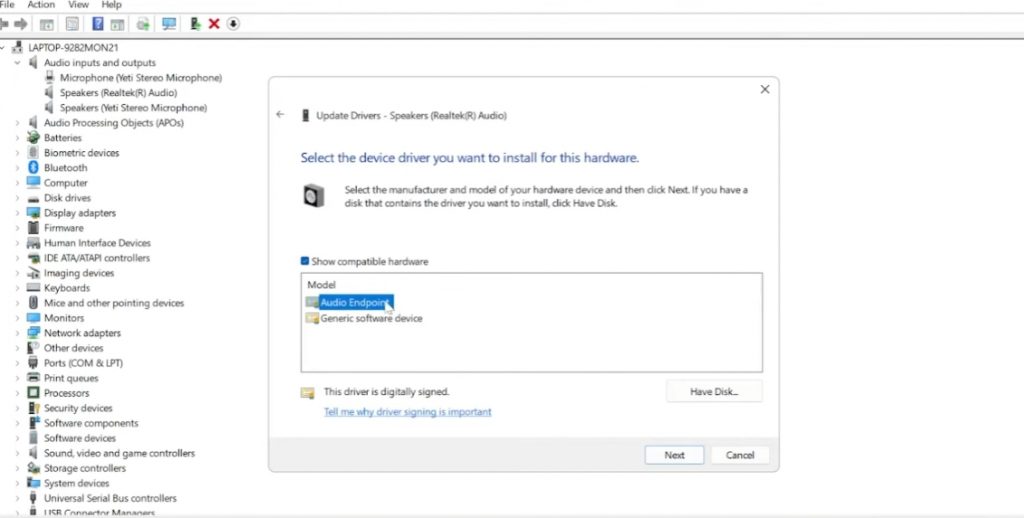Screen dimensions: 1024x518
Task: Click the Firmware category icon
Action: click(x=33, y=228)
